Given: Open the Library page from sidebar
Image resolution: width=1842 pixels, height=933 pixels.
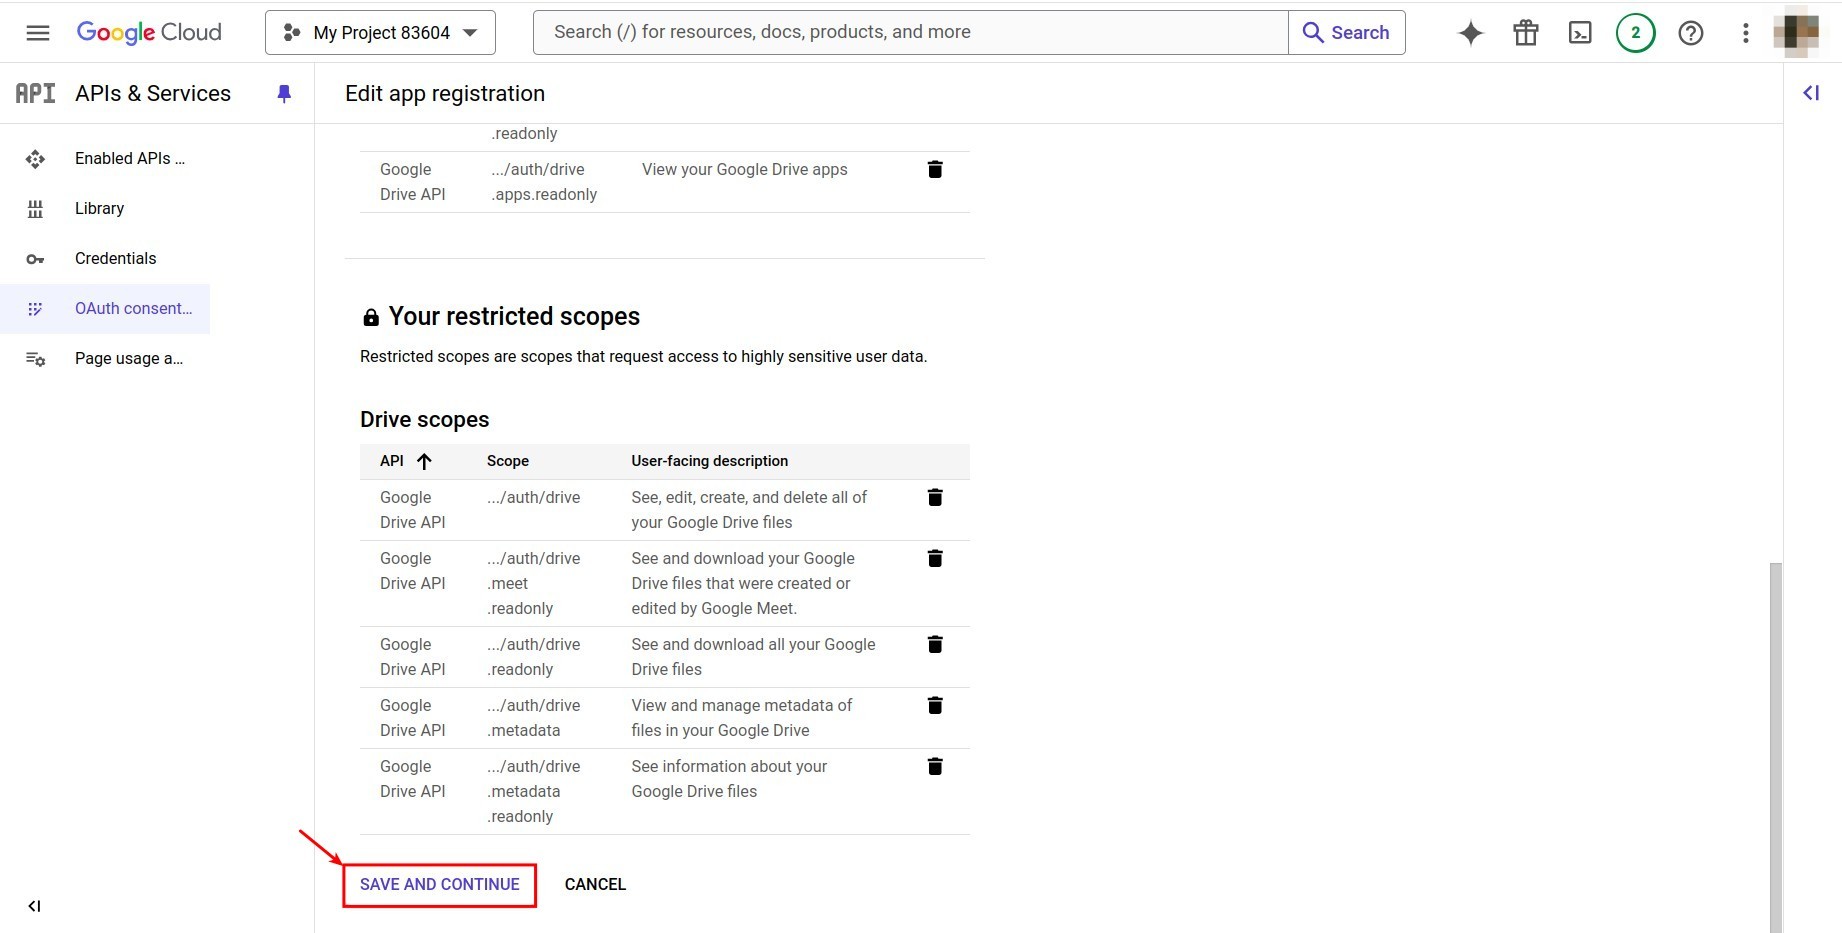Looking at the screenshot, I should (99, 208).
